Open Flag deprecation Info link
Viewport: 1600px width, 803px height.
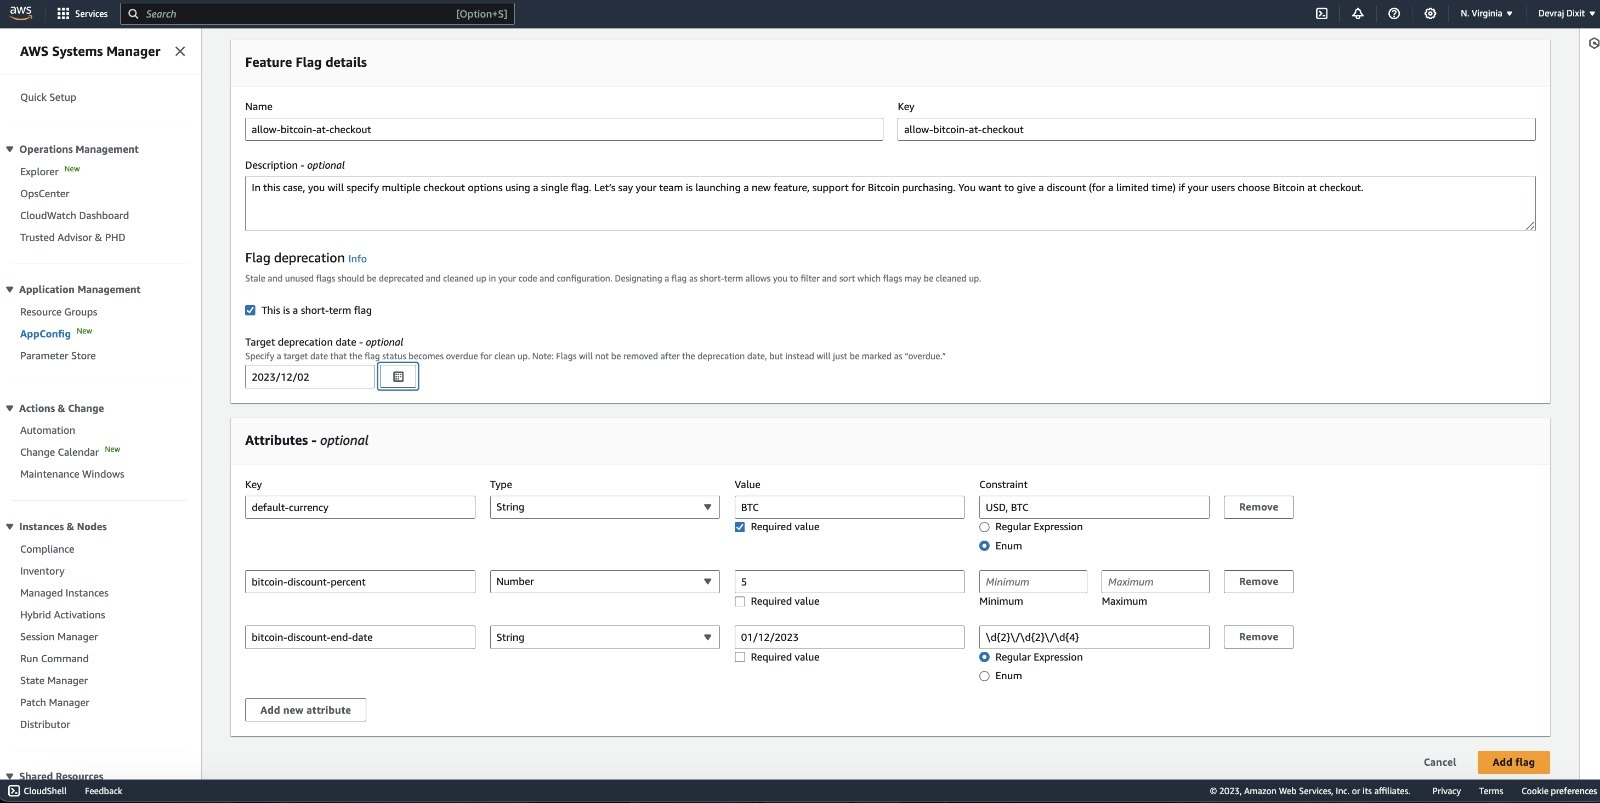[x=357, y=259]
